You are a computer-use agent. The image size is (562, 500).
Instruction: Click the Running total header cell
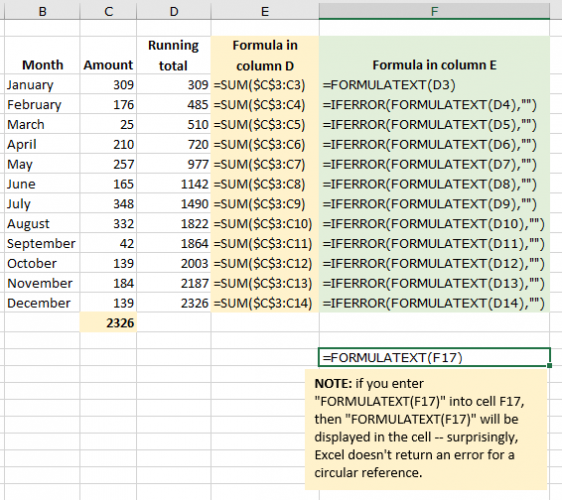174,56
